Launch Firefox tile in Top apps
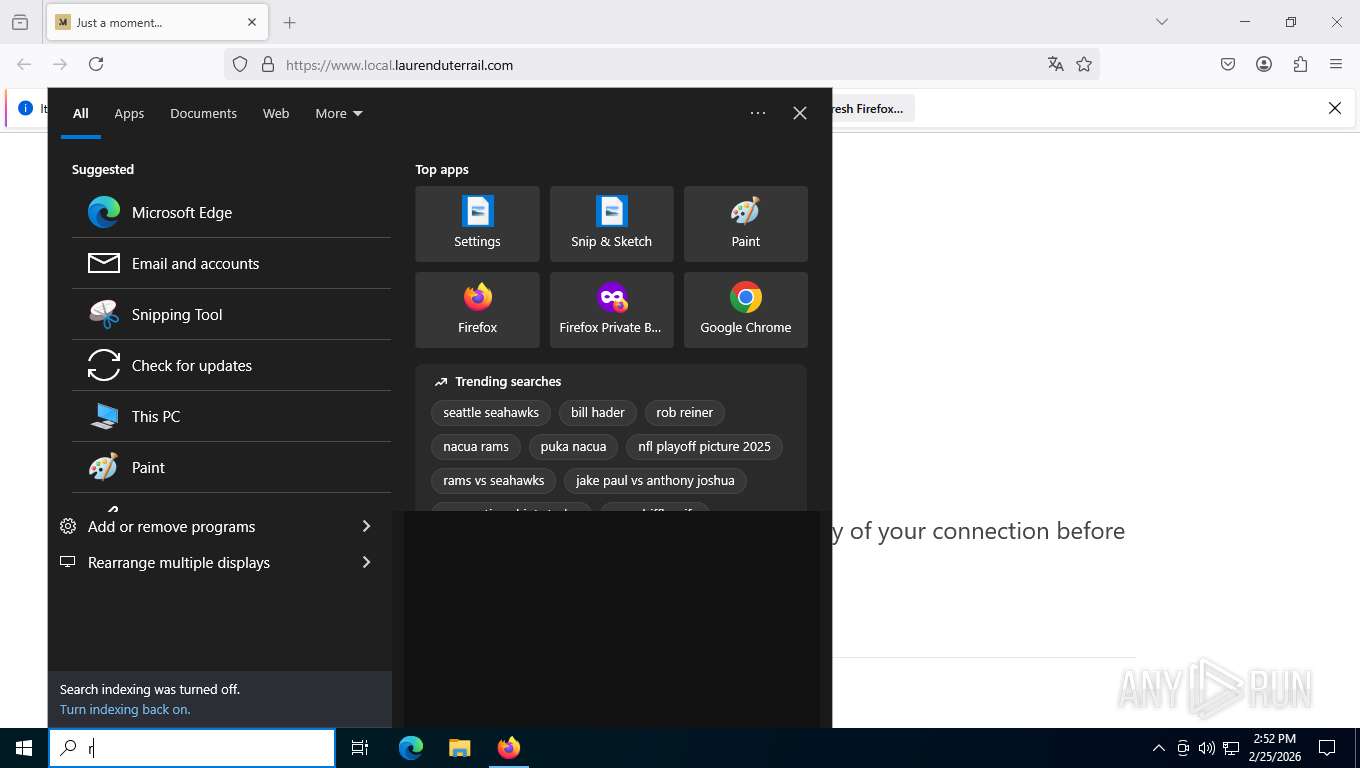The image size is (1360, 768). tap(477, 310)
